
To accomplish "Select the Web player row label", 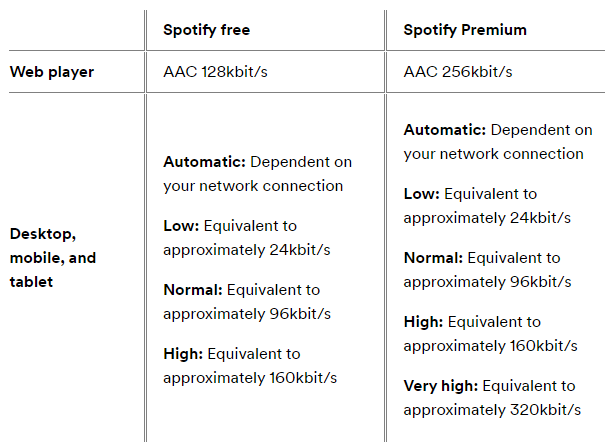I will 52,72.
